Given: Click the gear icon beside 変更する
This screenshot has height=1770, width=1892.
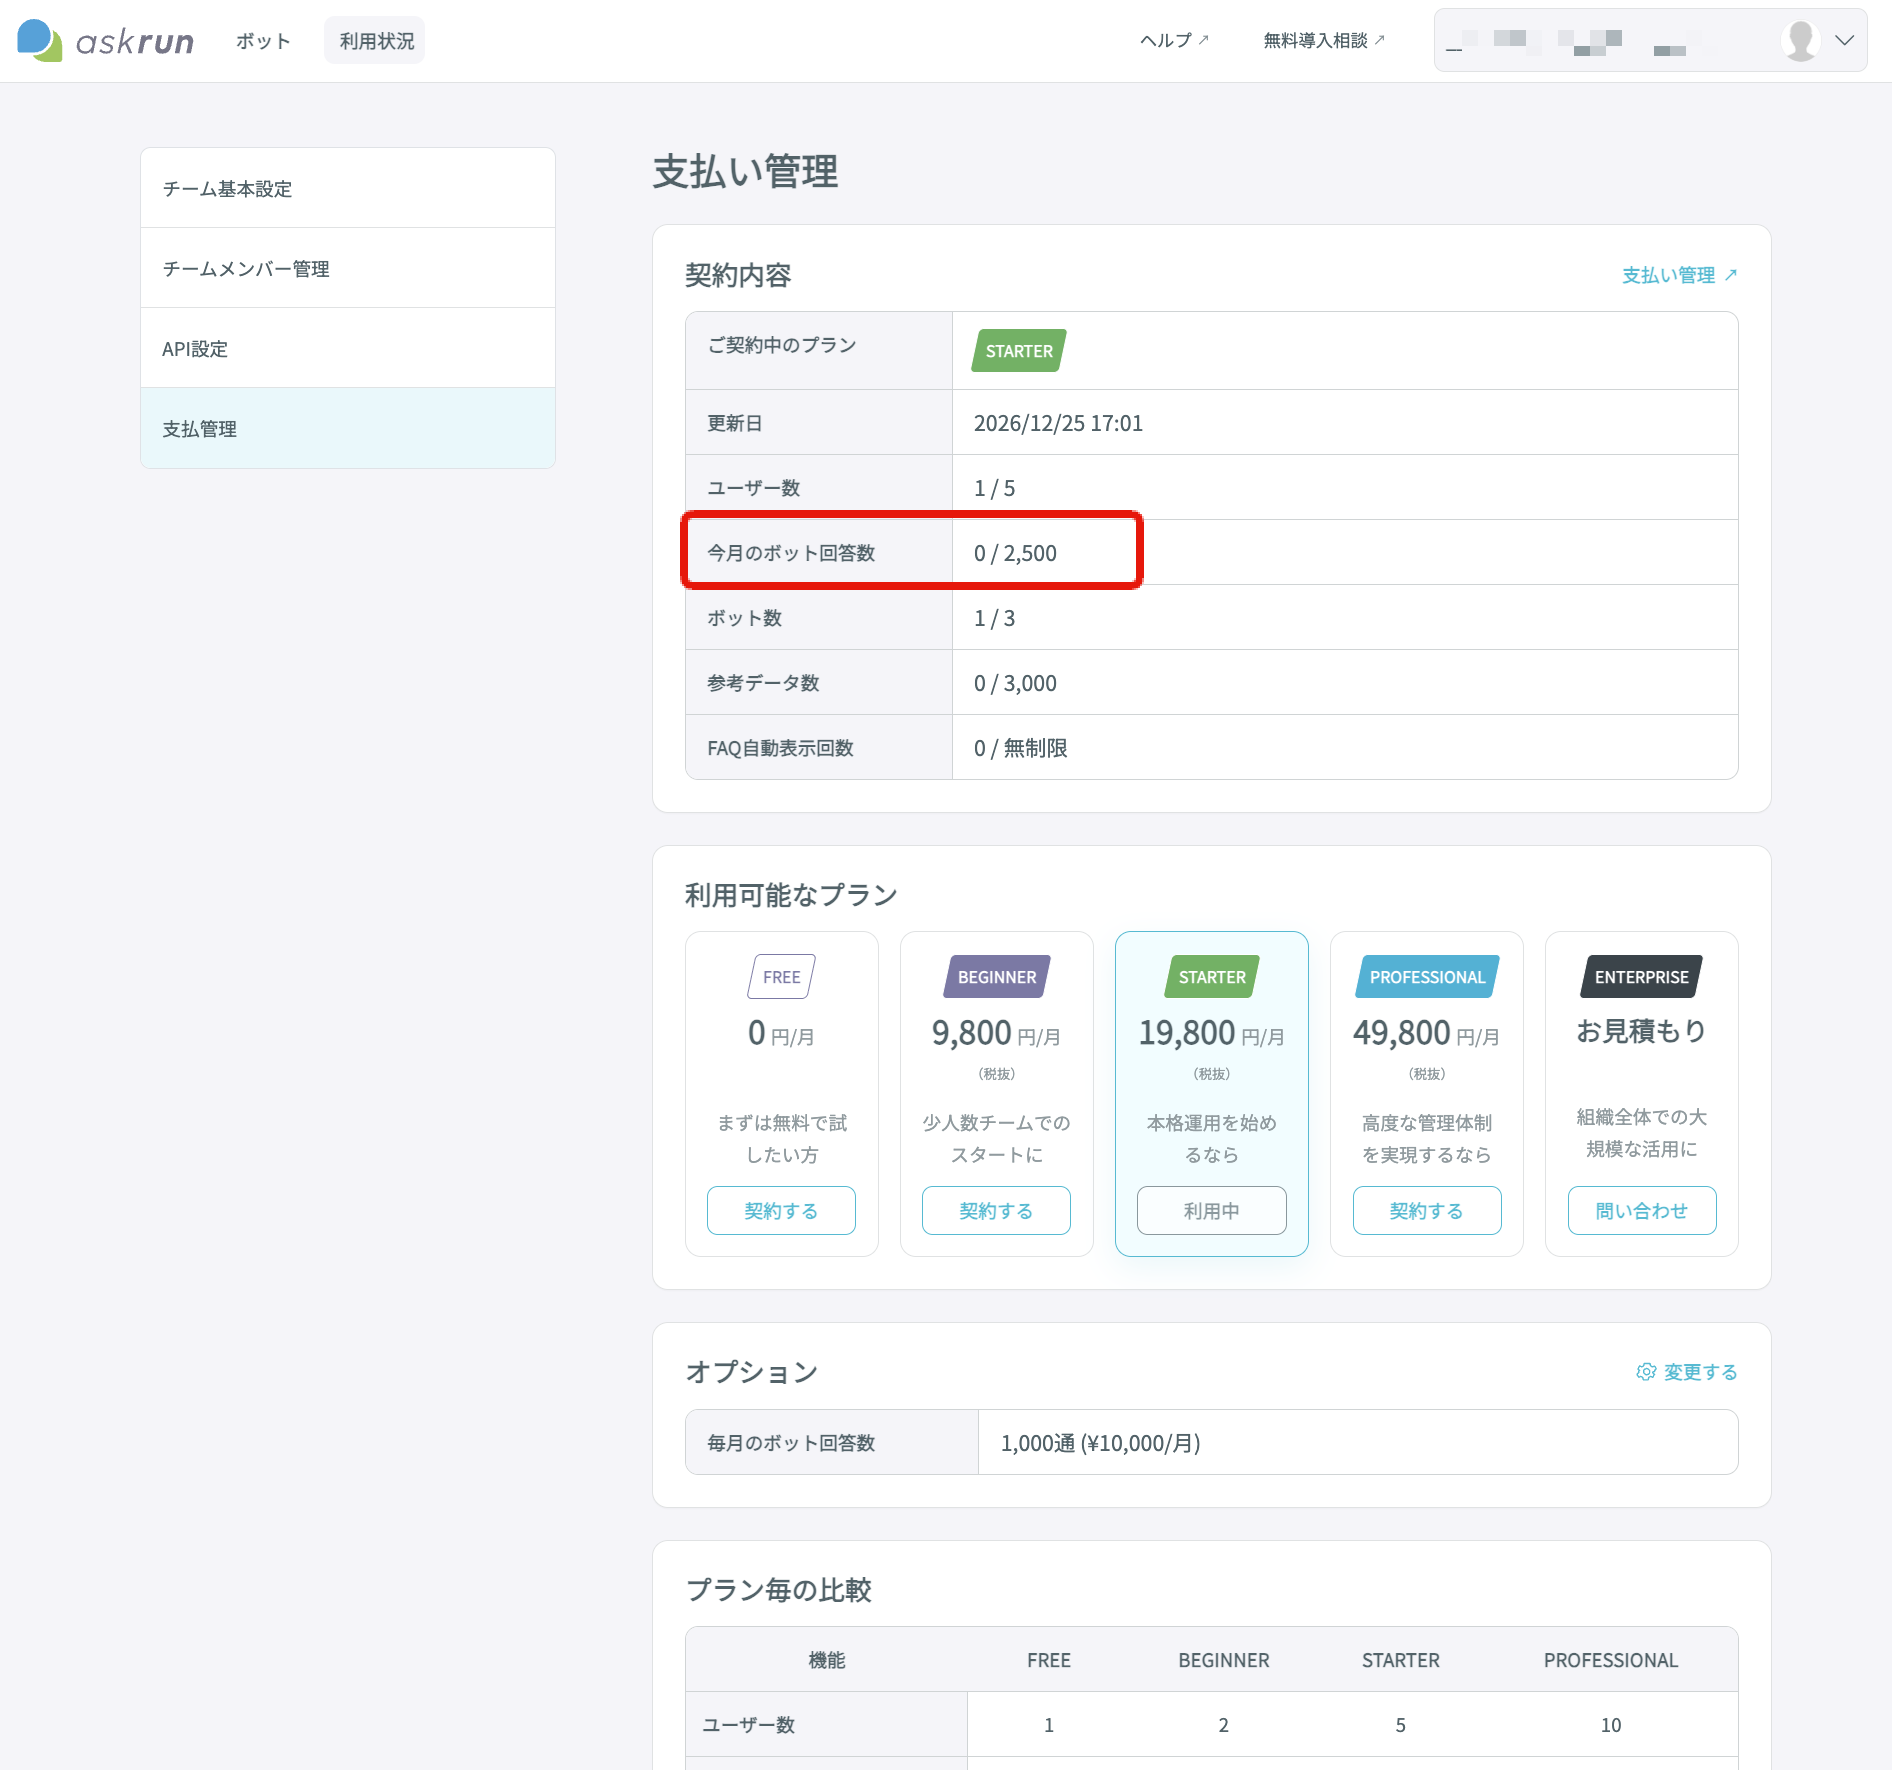Looking at the screenshot, I should (x=1646, y=1372).
